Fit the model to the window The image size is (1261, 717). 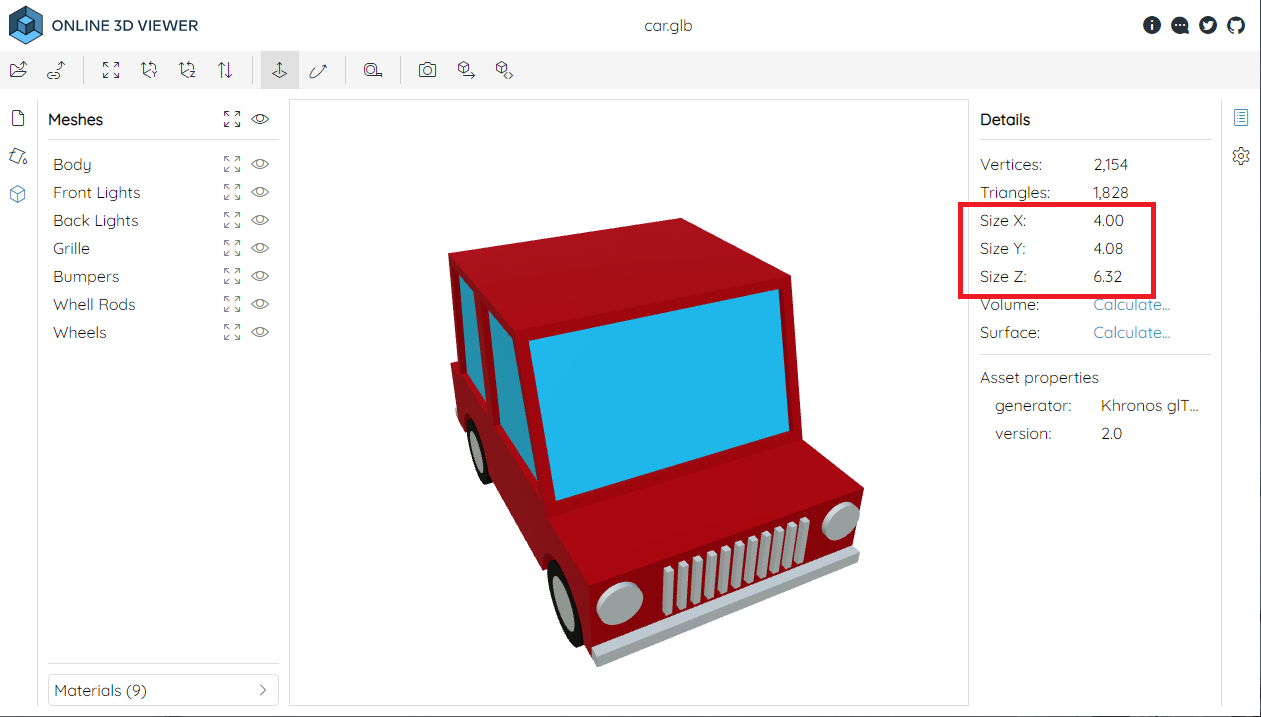pos(110,70)
